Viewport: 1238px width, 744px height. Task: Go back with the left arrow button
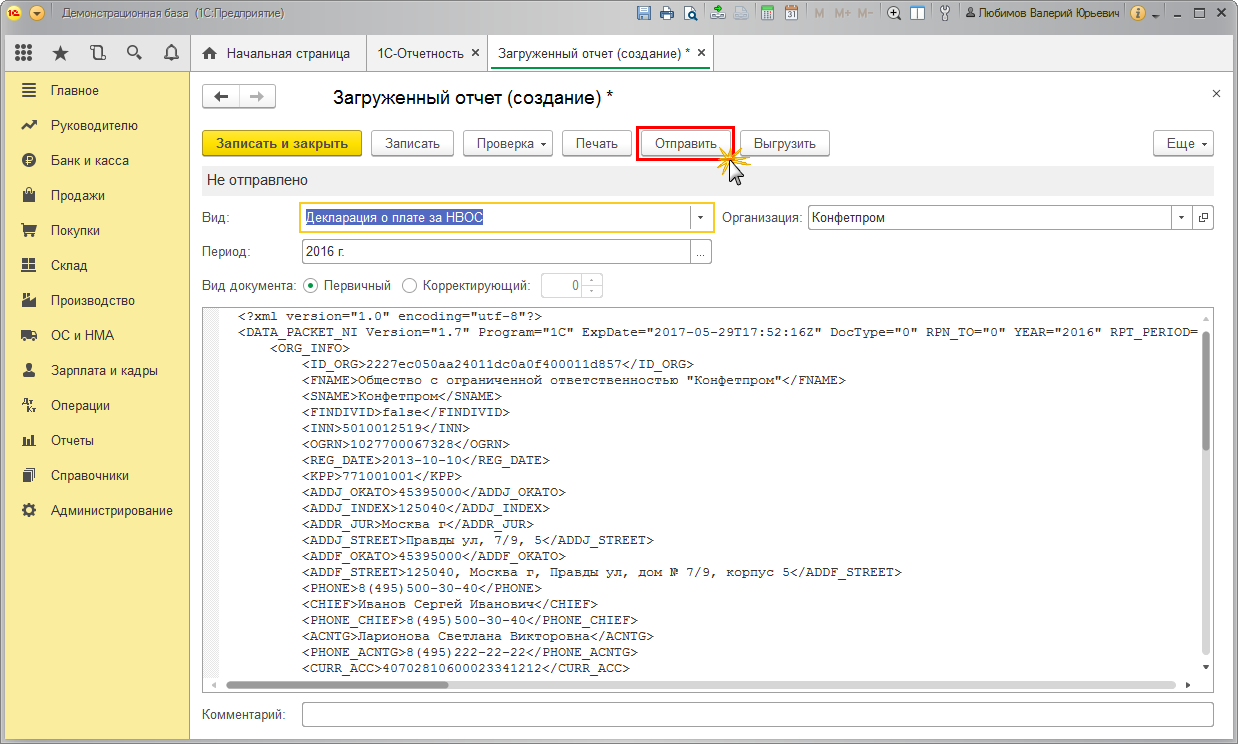[x=221, y=96]
